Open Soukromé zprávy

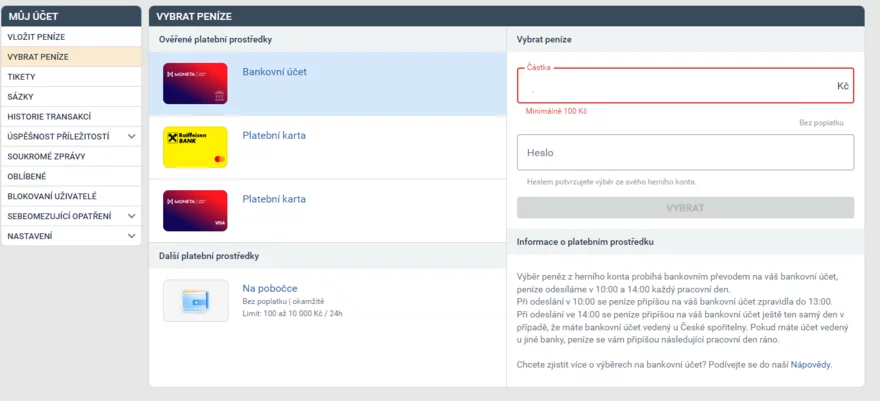pyautogui.click(x=71, y=156)
